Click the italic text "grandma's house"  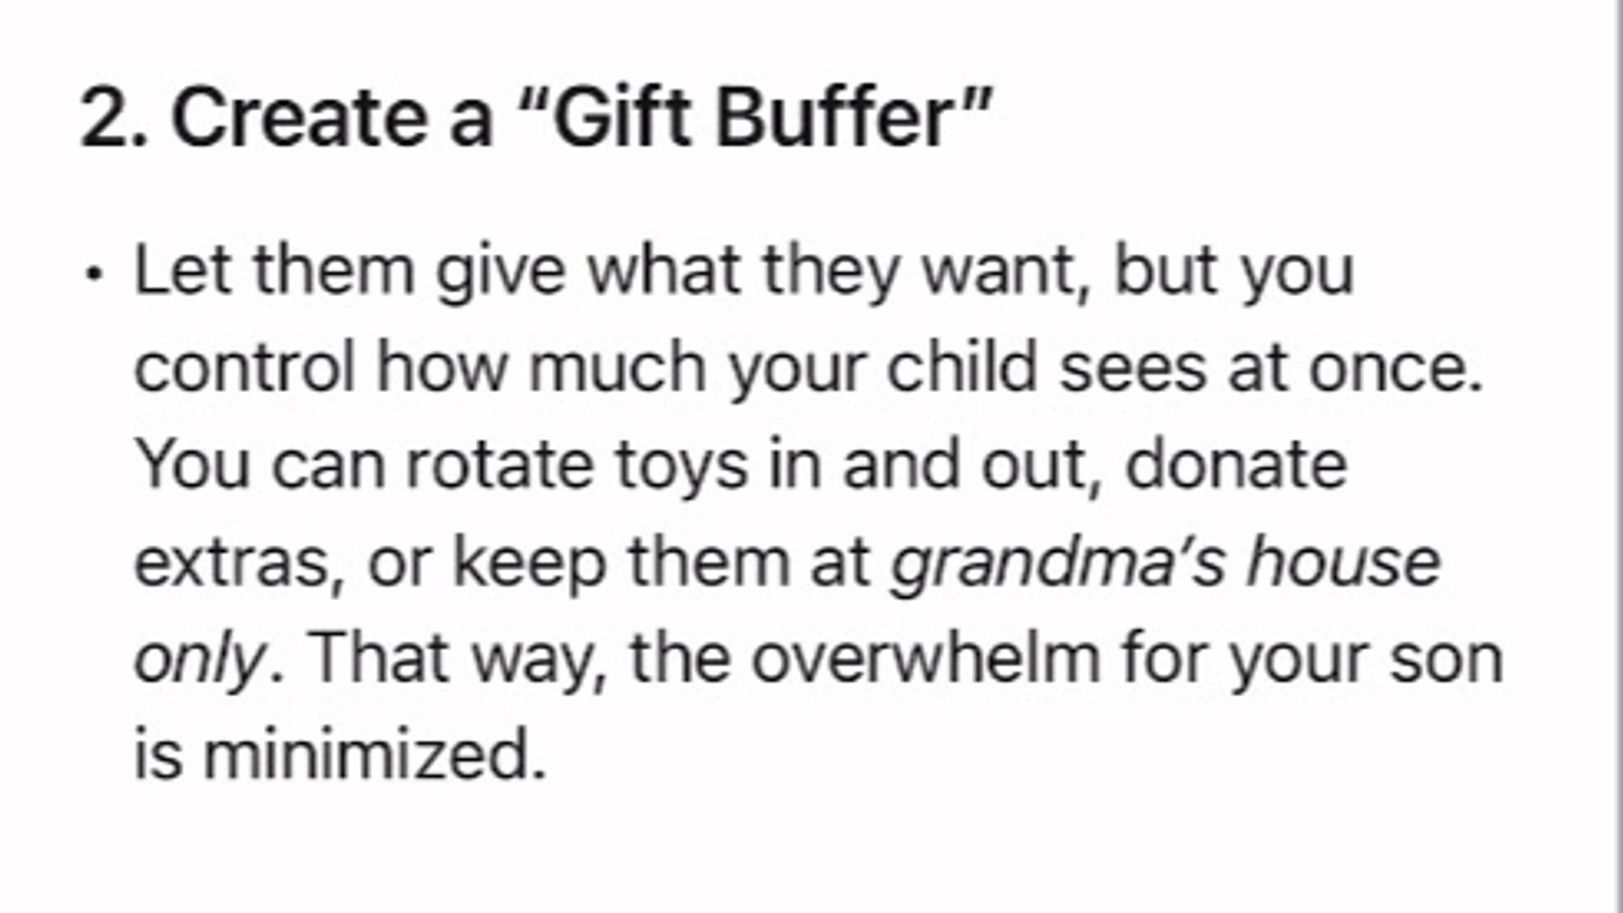(1166, 561)
